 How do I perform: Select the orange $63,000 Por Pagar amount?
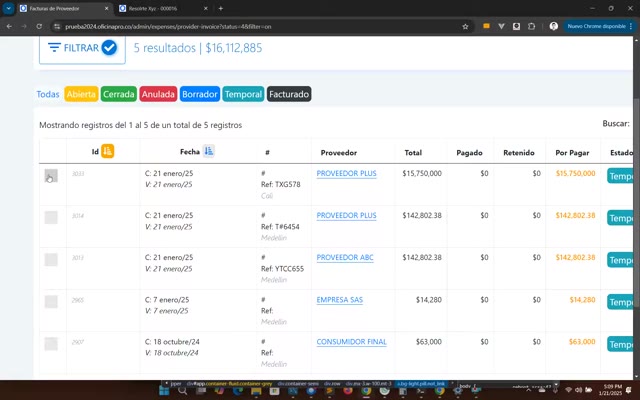[x=582, y=342]
